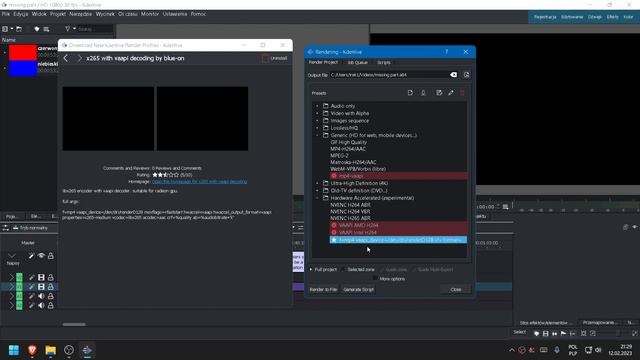Viewport: 640px width, 360px height.
Task: Expand the Images sequence preset folder
Action: 317,120
